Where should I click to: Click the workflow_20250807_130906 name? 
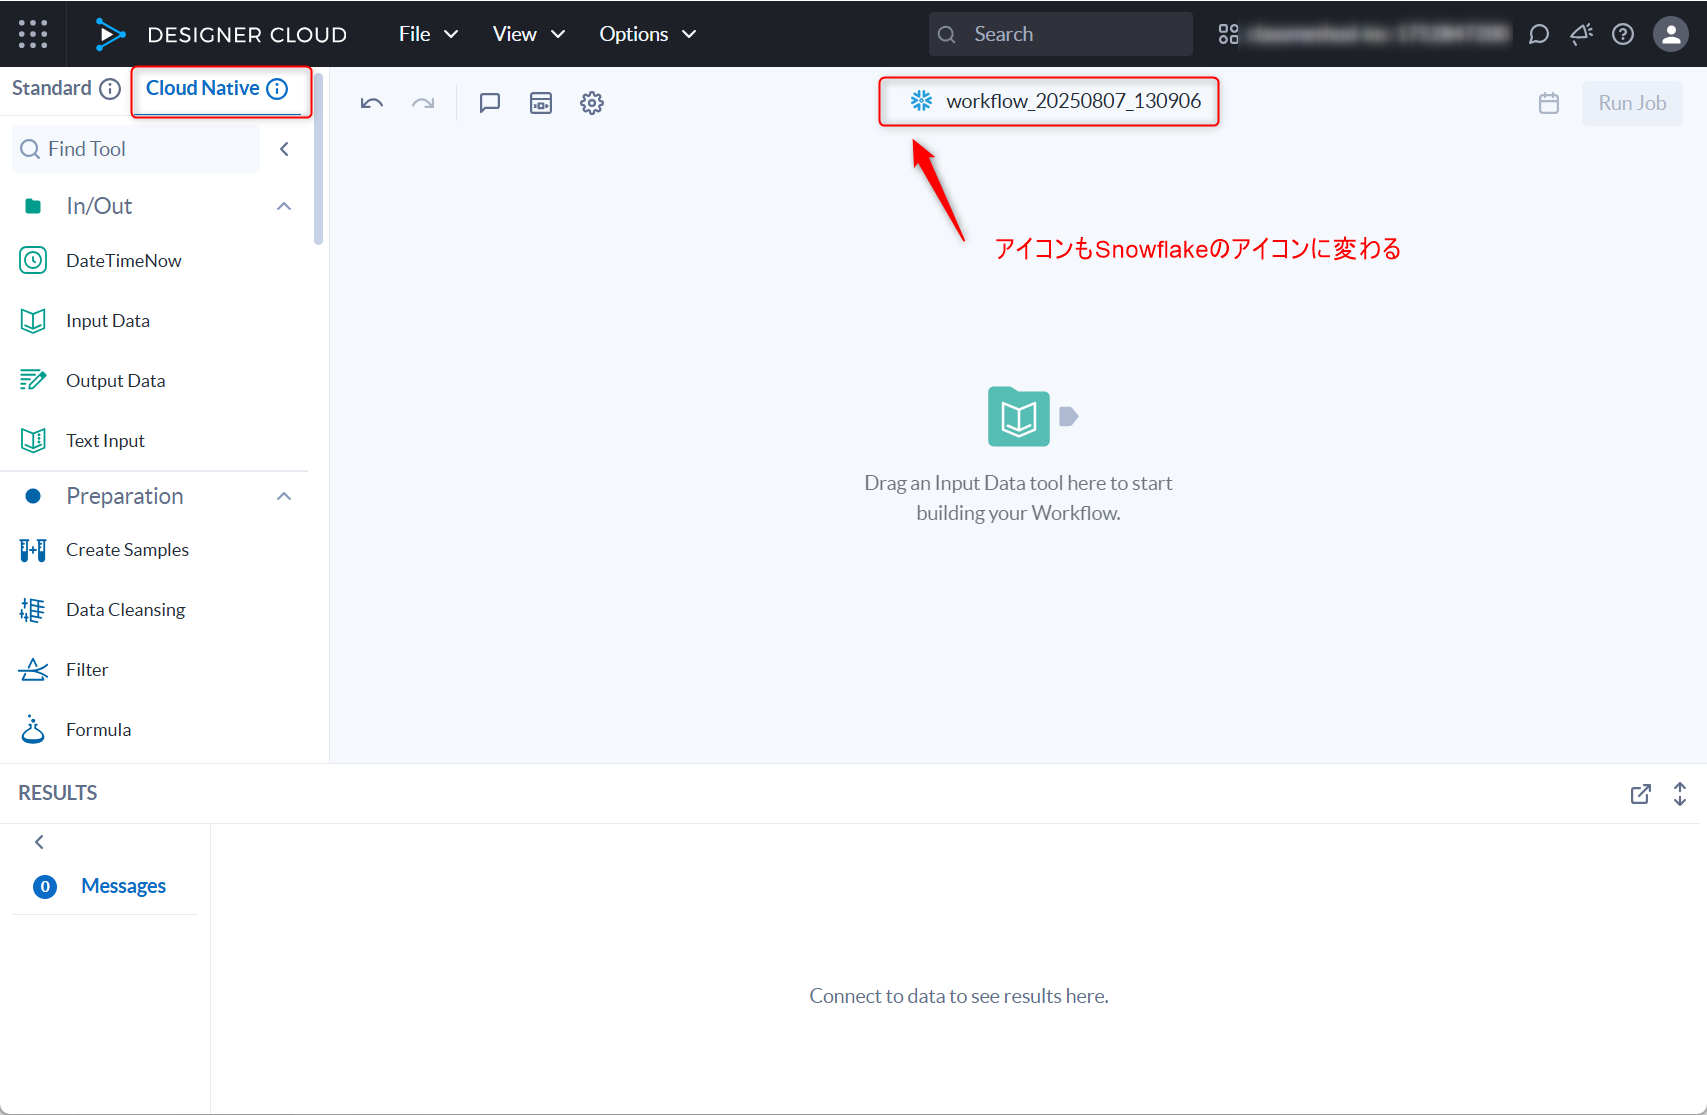(x=1073, y=101)
